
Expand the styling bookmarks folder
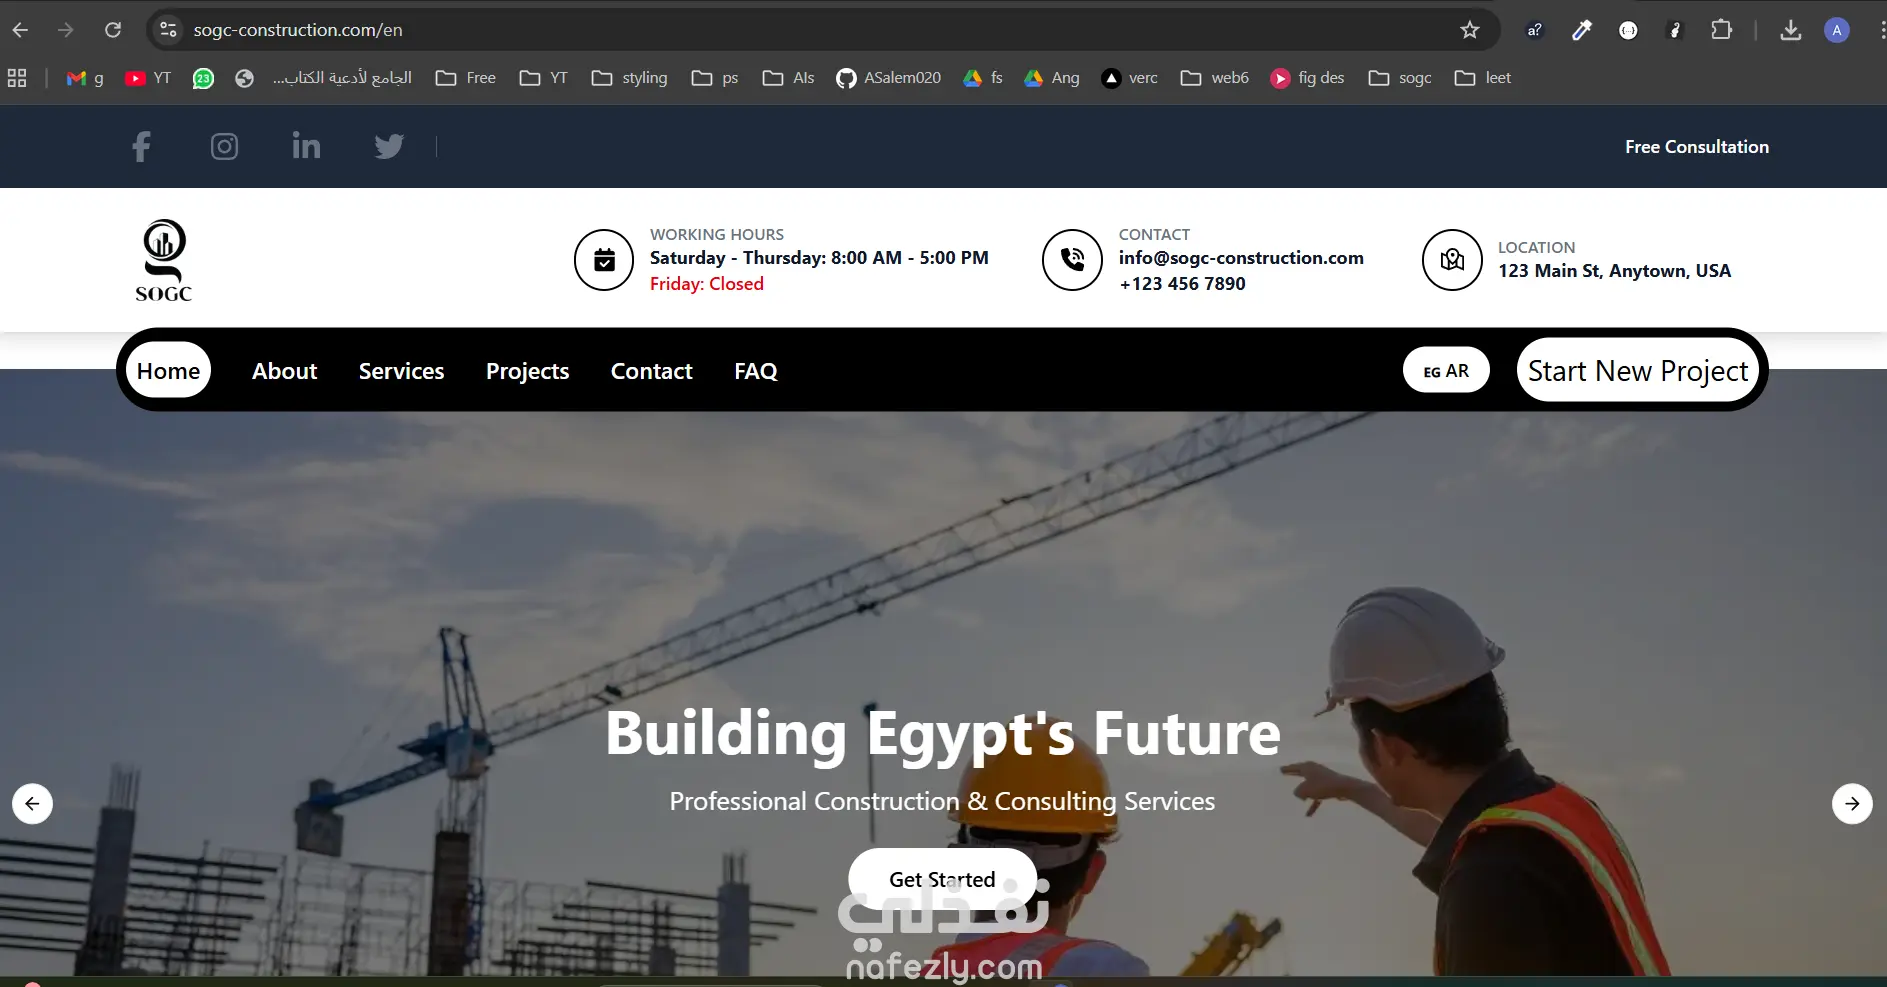coord(629,78)
